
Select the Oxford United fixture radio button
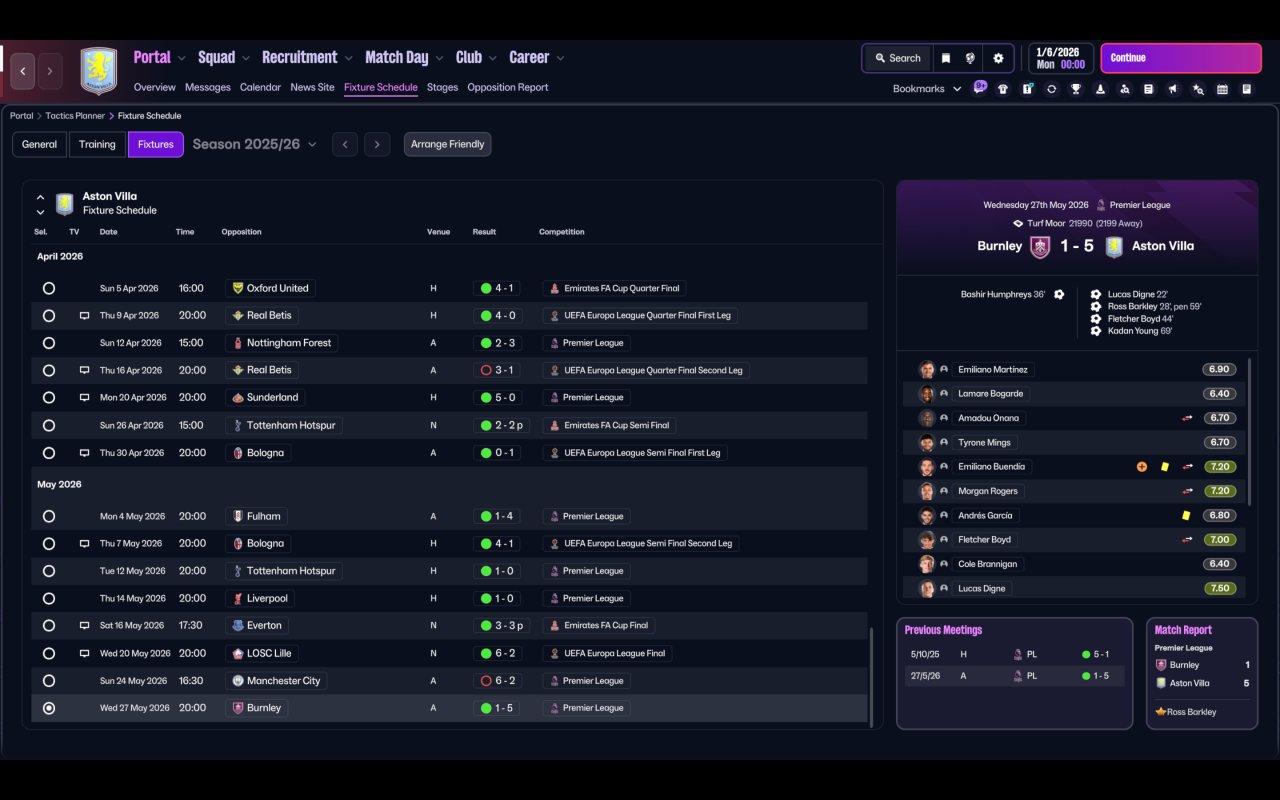[x=49, y=288]
